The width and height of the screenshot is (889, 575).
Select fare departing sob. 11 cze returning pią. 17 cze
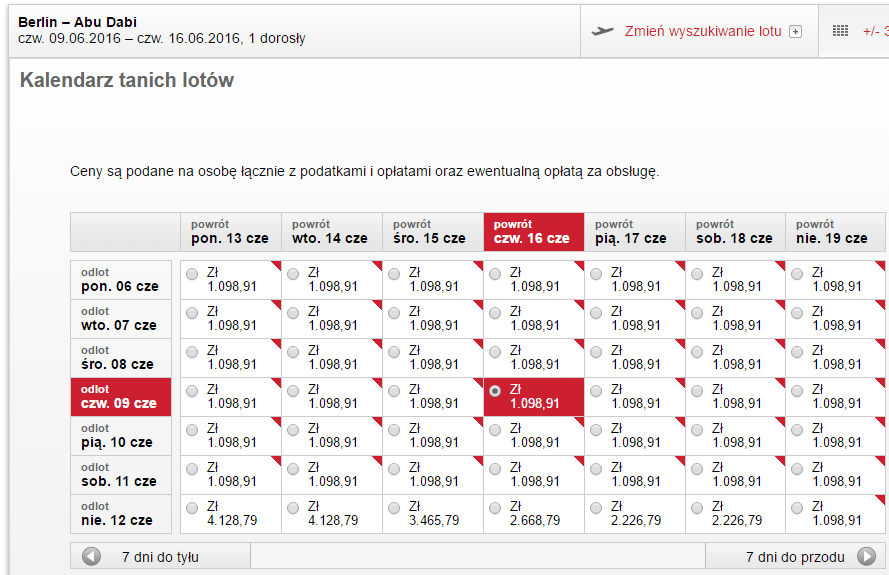(596, 469)
